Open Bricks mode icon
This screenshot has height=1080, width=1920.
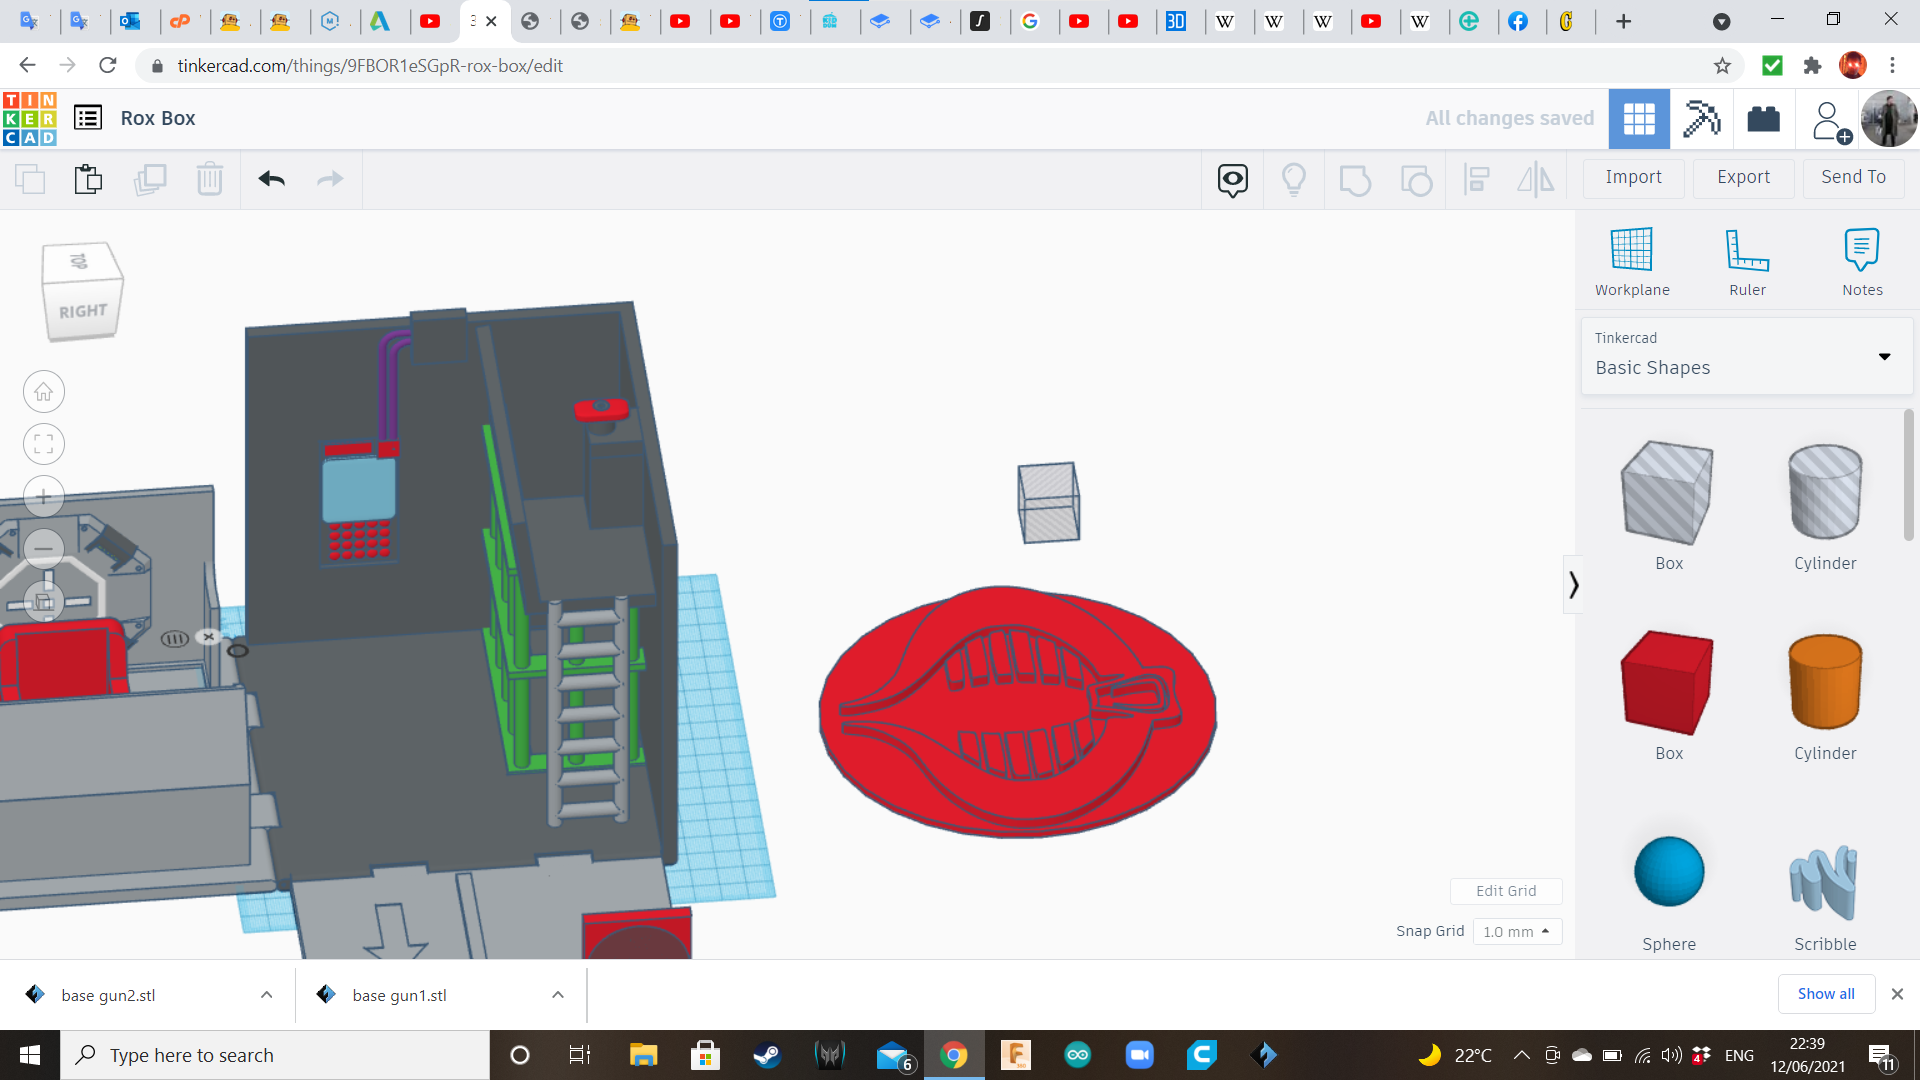pos(1763,119)
